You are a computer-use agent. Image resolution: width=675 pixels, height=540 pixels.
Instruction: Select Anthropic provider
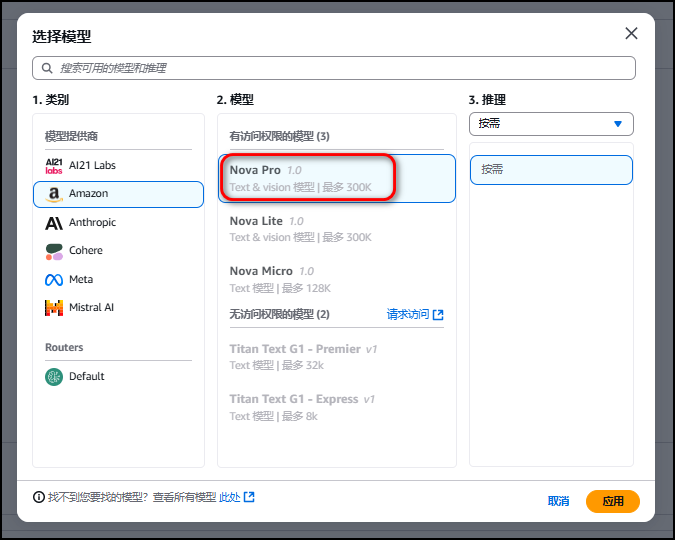click(118, 223)
